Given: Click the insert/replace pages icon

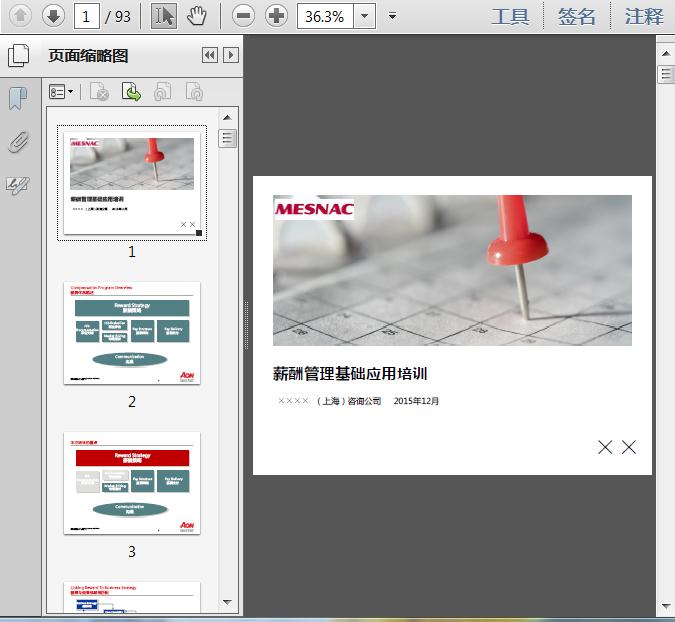Looking at the screenshot, I should pos(131,92).
